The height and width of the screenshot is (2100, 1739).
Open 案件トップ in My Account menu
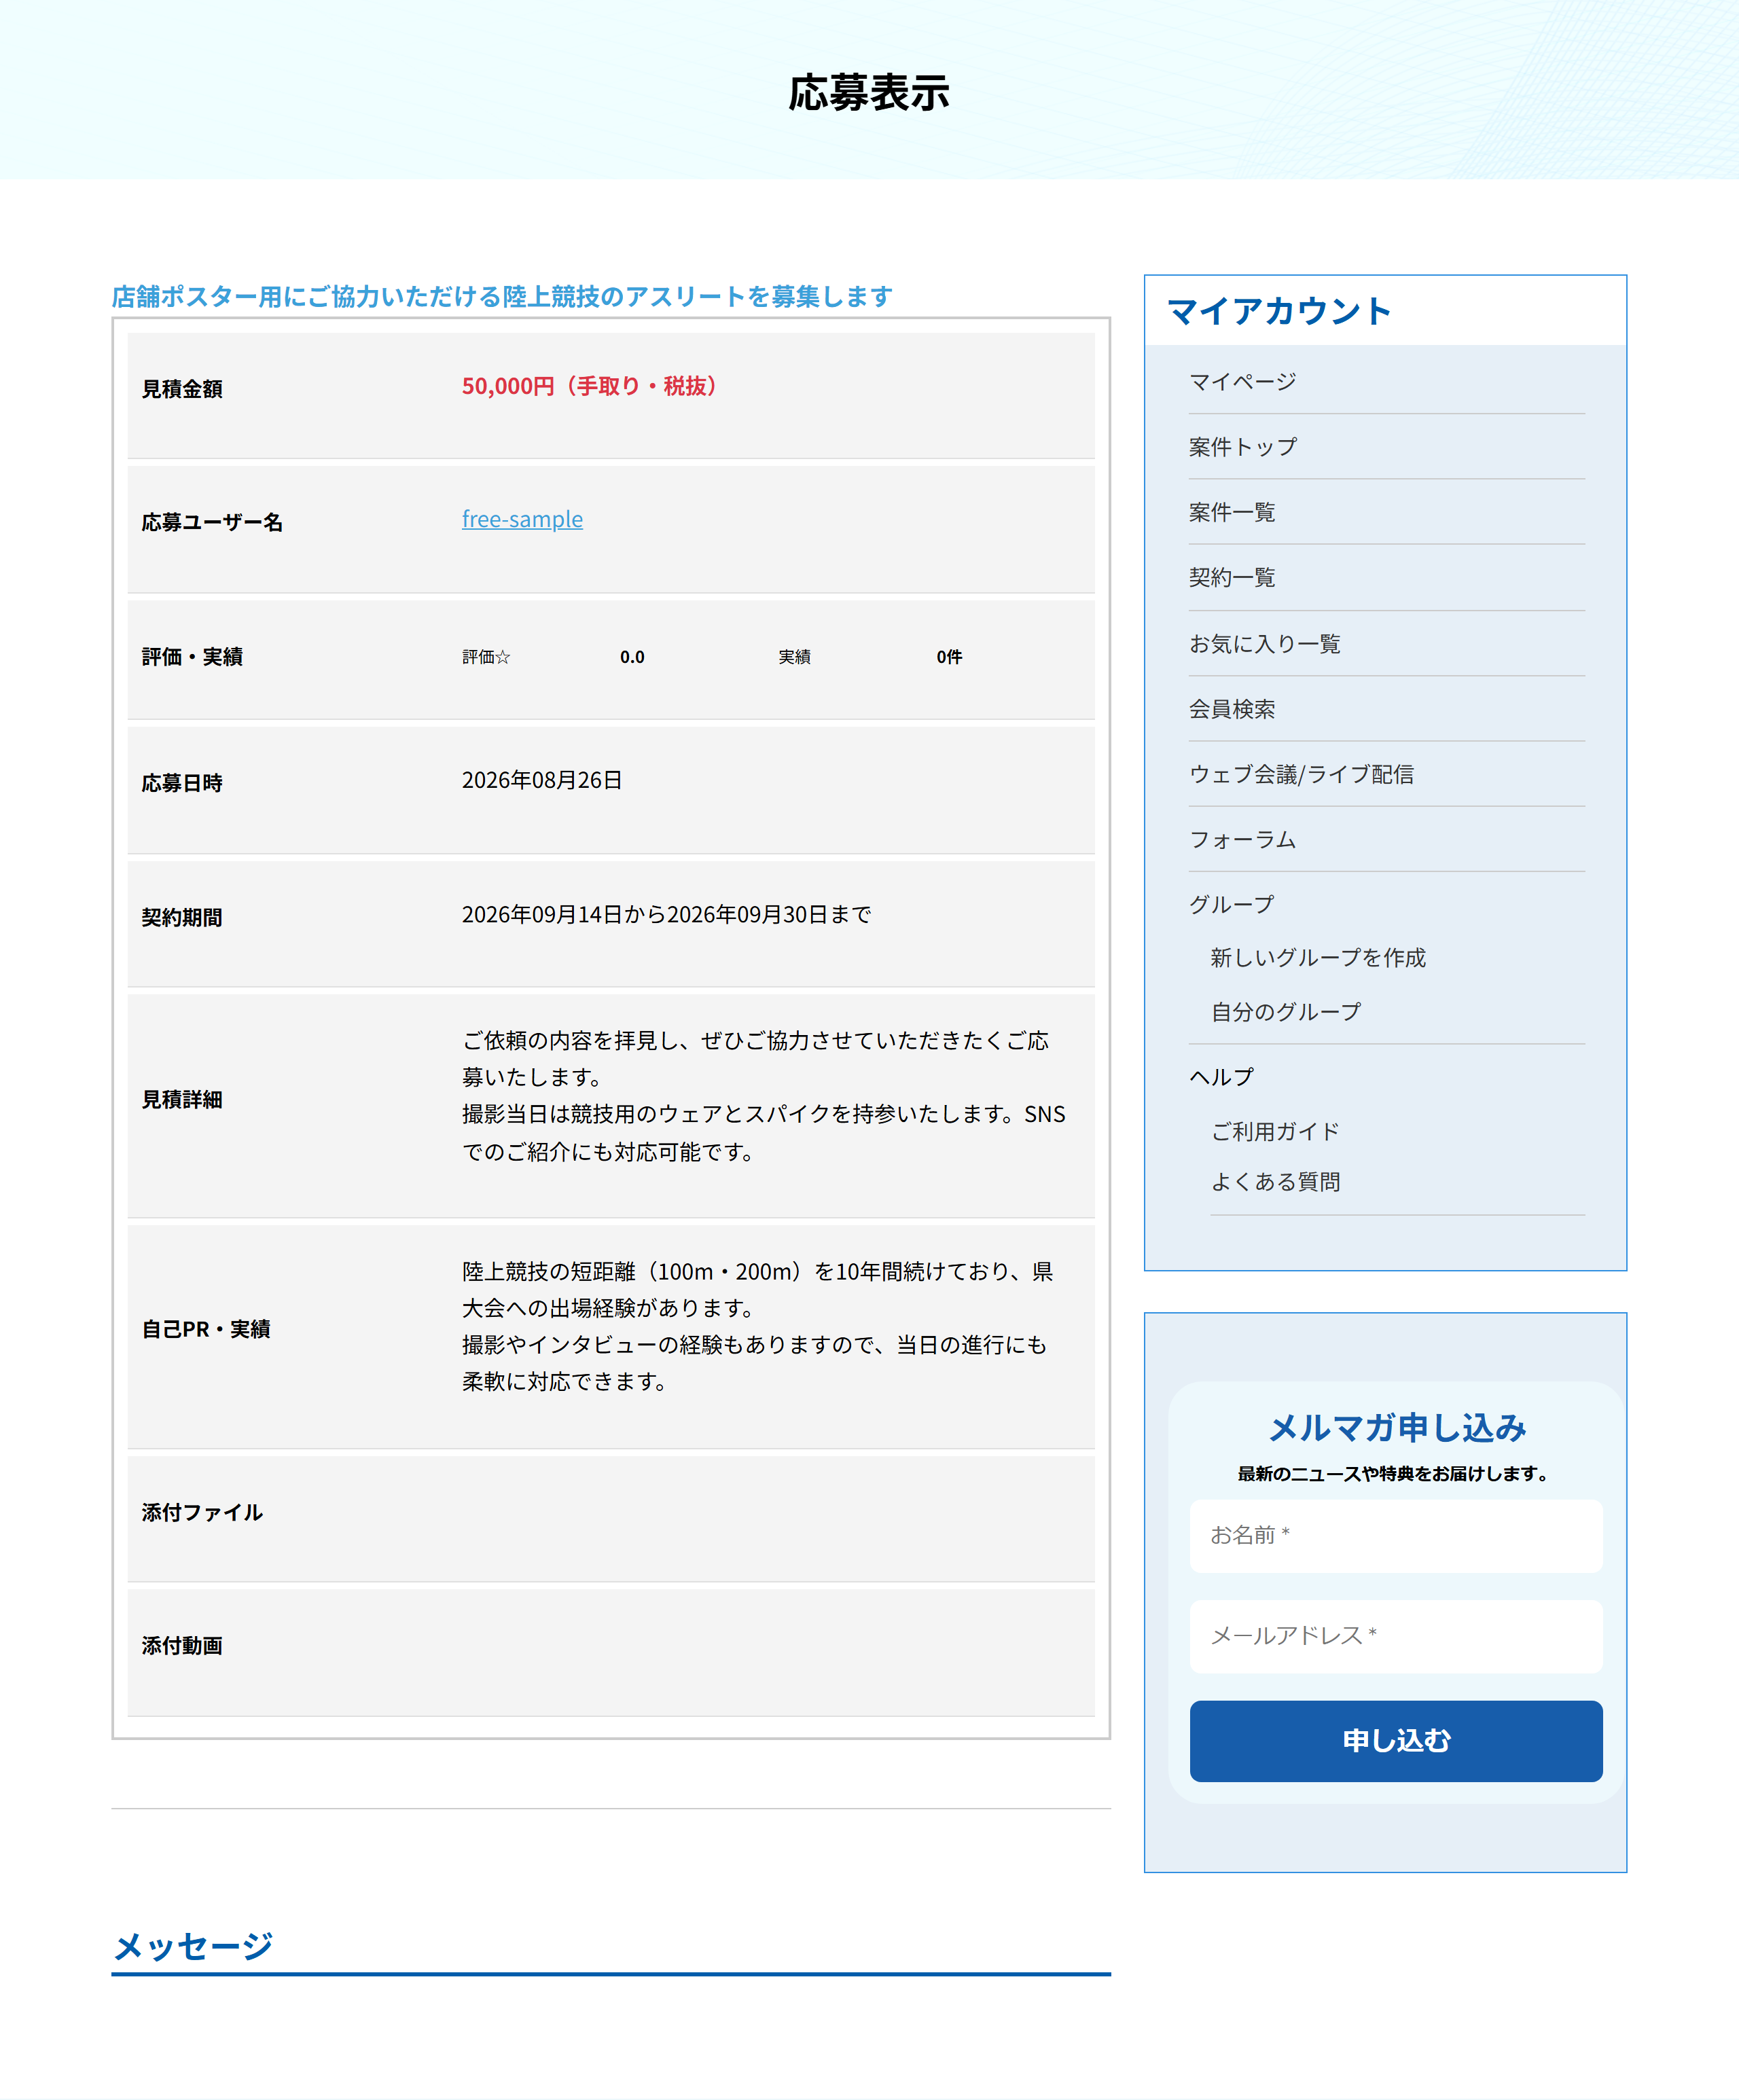(1242, 446)
